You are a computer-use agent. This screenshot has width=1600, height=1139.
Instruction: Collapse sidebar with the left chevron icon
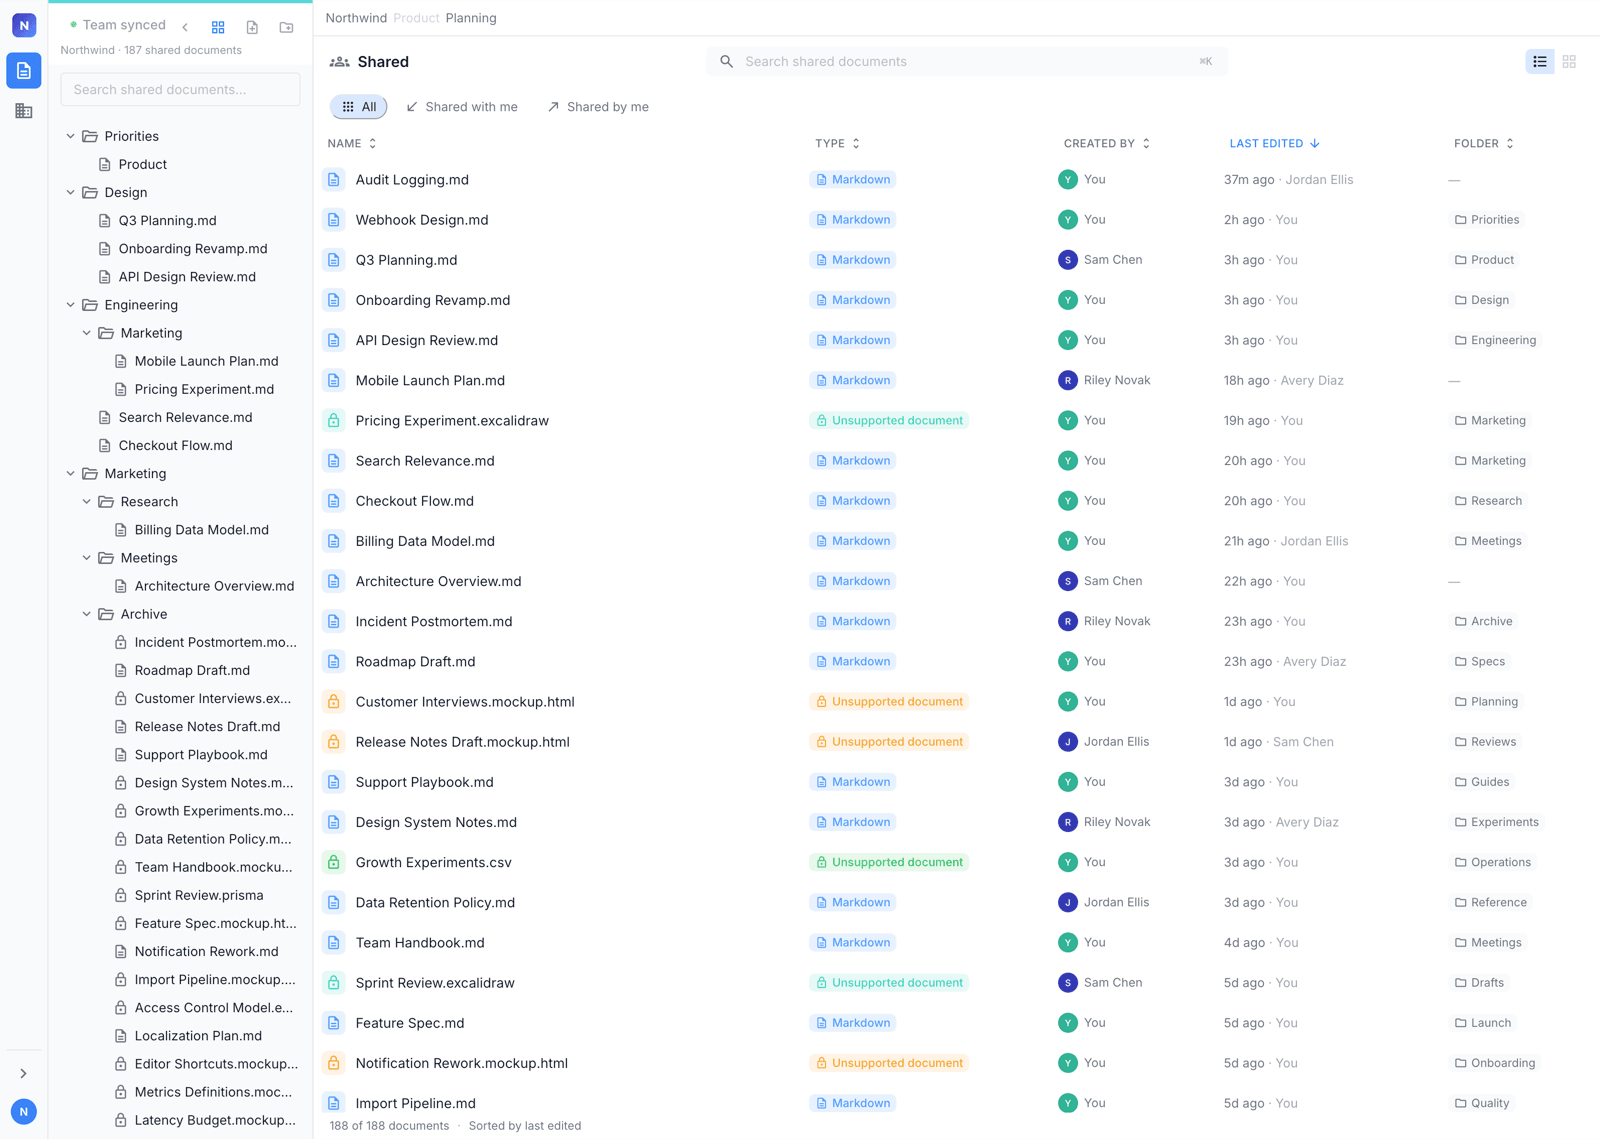pyautogui.click(x=185, y=27)
